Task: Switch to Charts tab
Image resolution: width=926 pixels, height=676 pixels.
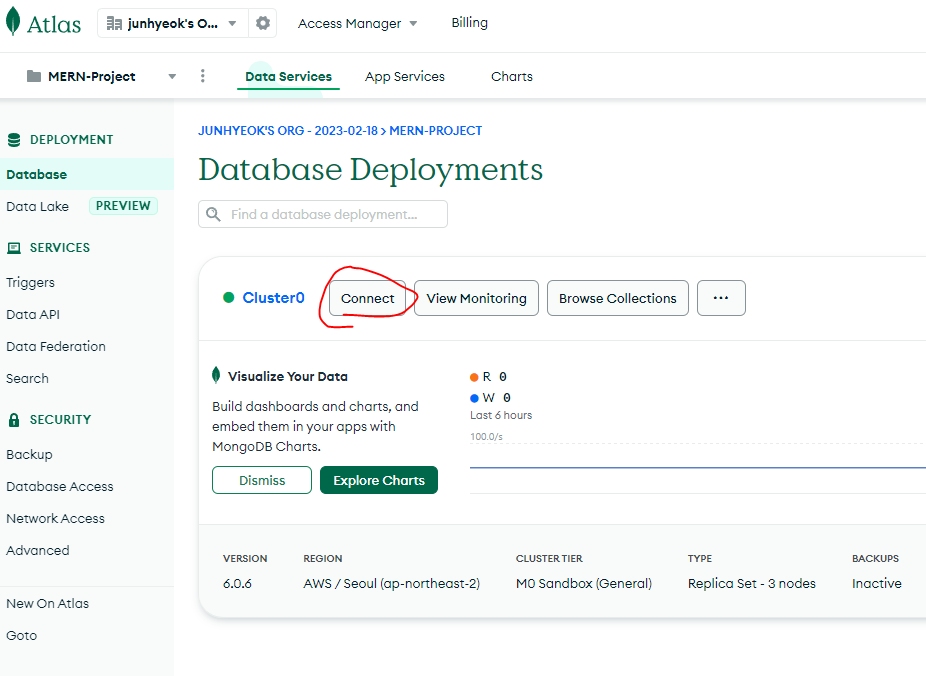Action: point(511,77)
